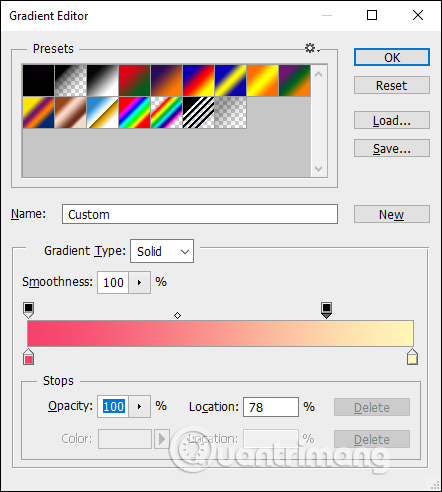Click the pink-to-yellow gradient bar
Screen dimensions: 442x492
tap(220, 333)
